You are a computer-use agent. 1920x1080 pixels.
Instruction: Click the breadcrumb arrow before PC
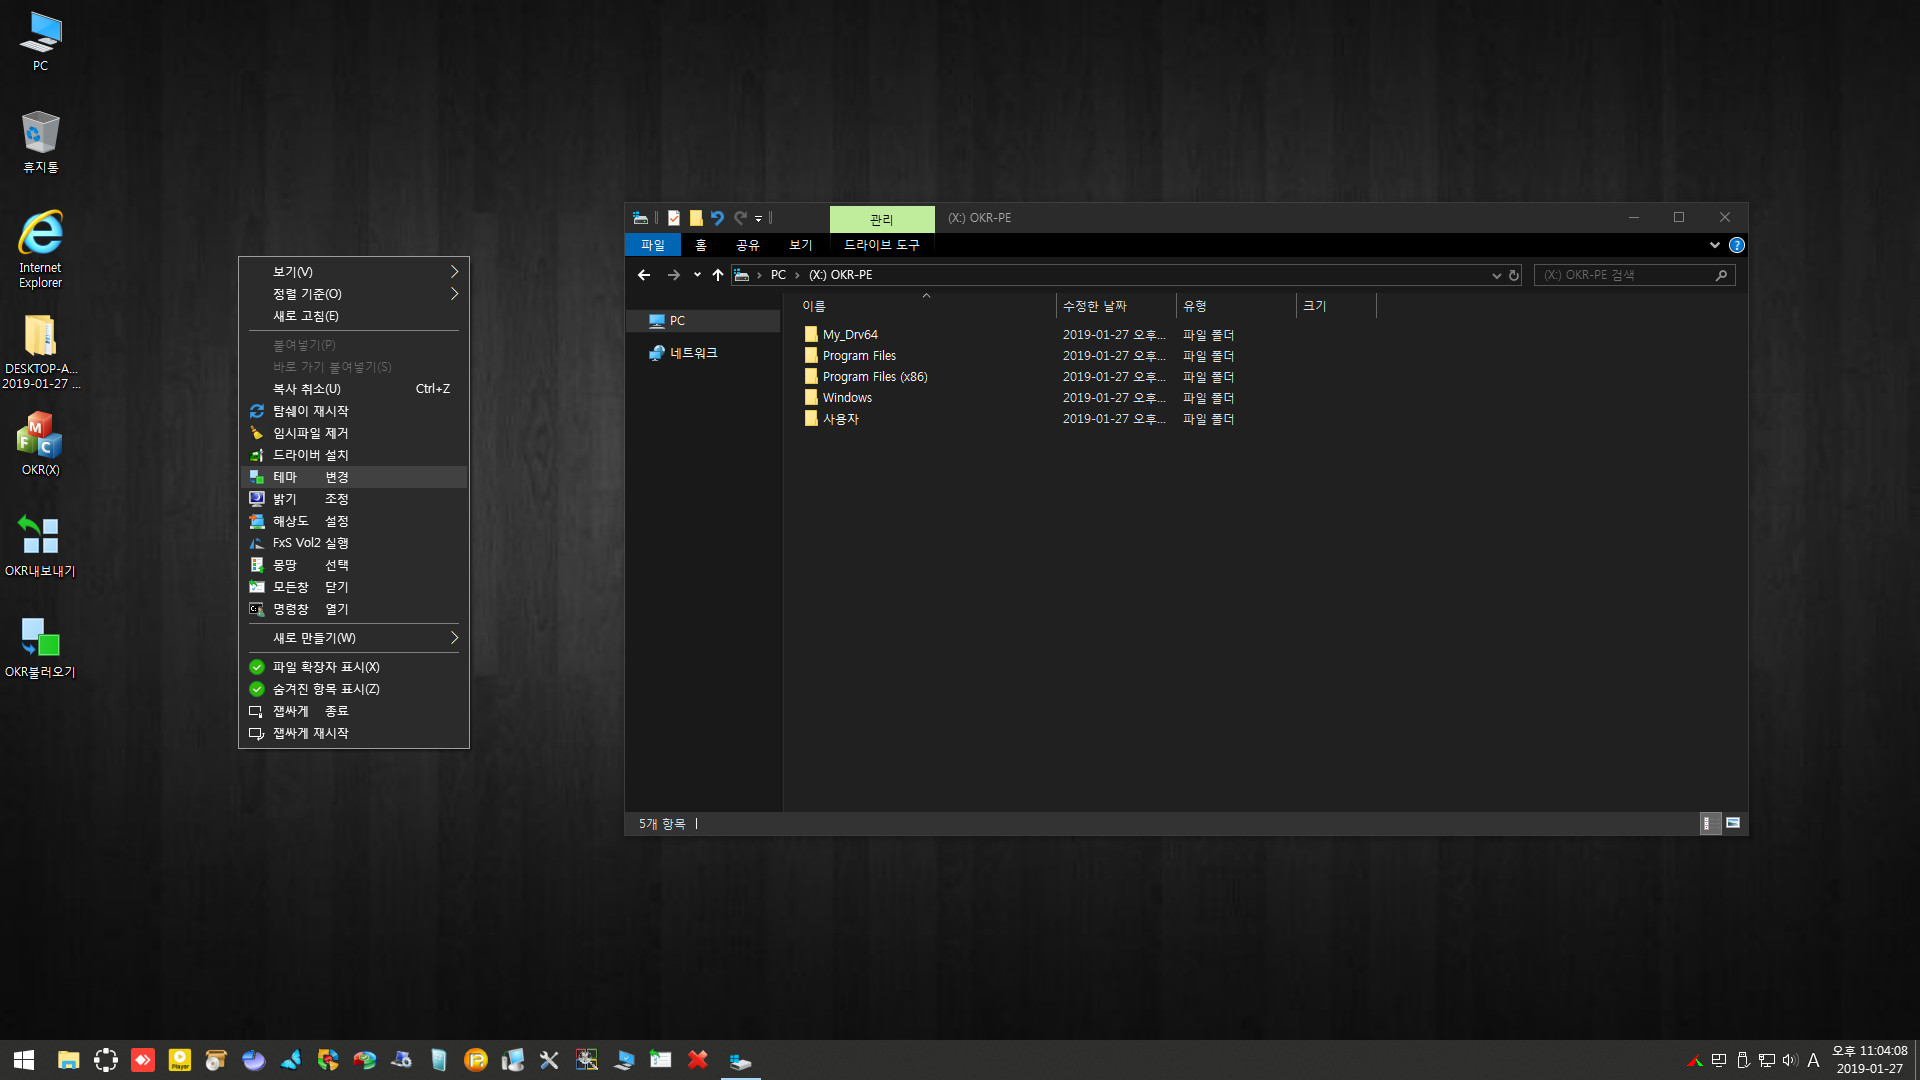click(x=759, y=275)
